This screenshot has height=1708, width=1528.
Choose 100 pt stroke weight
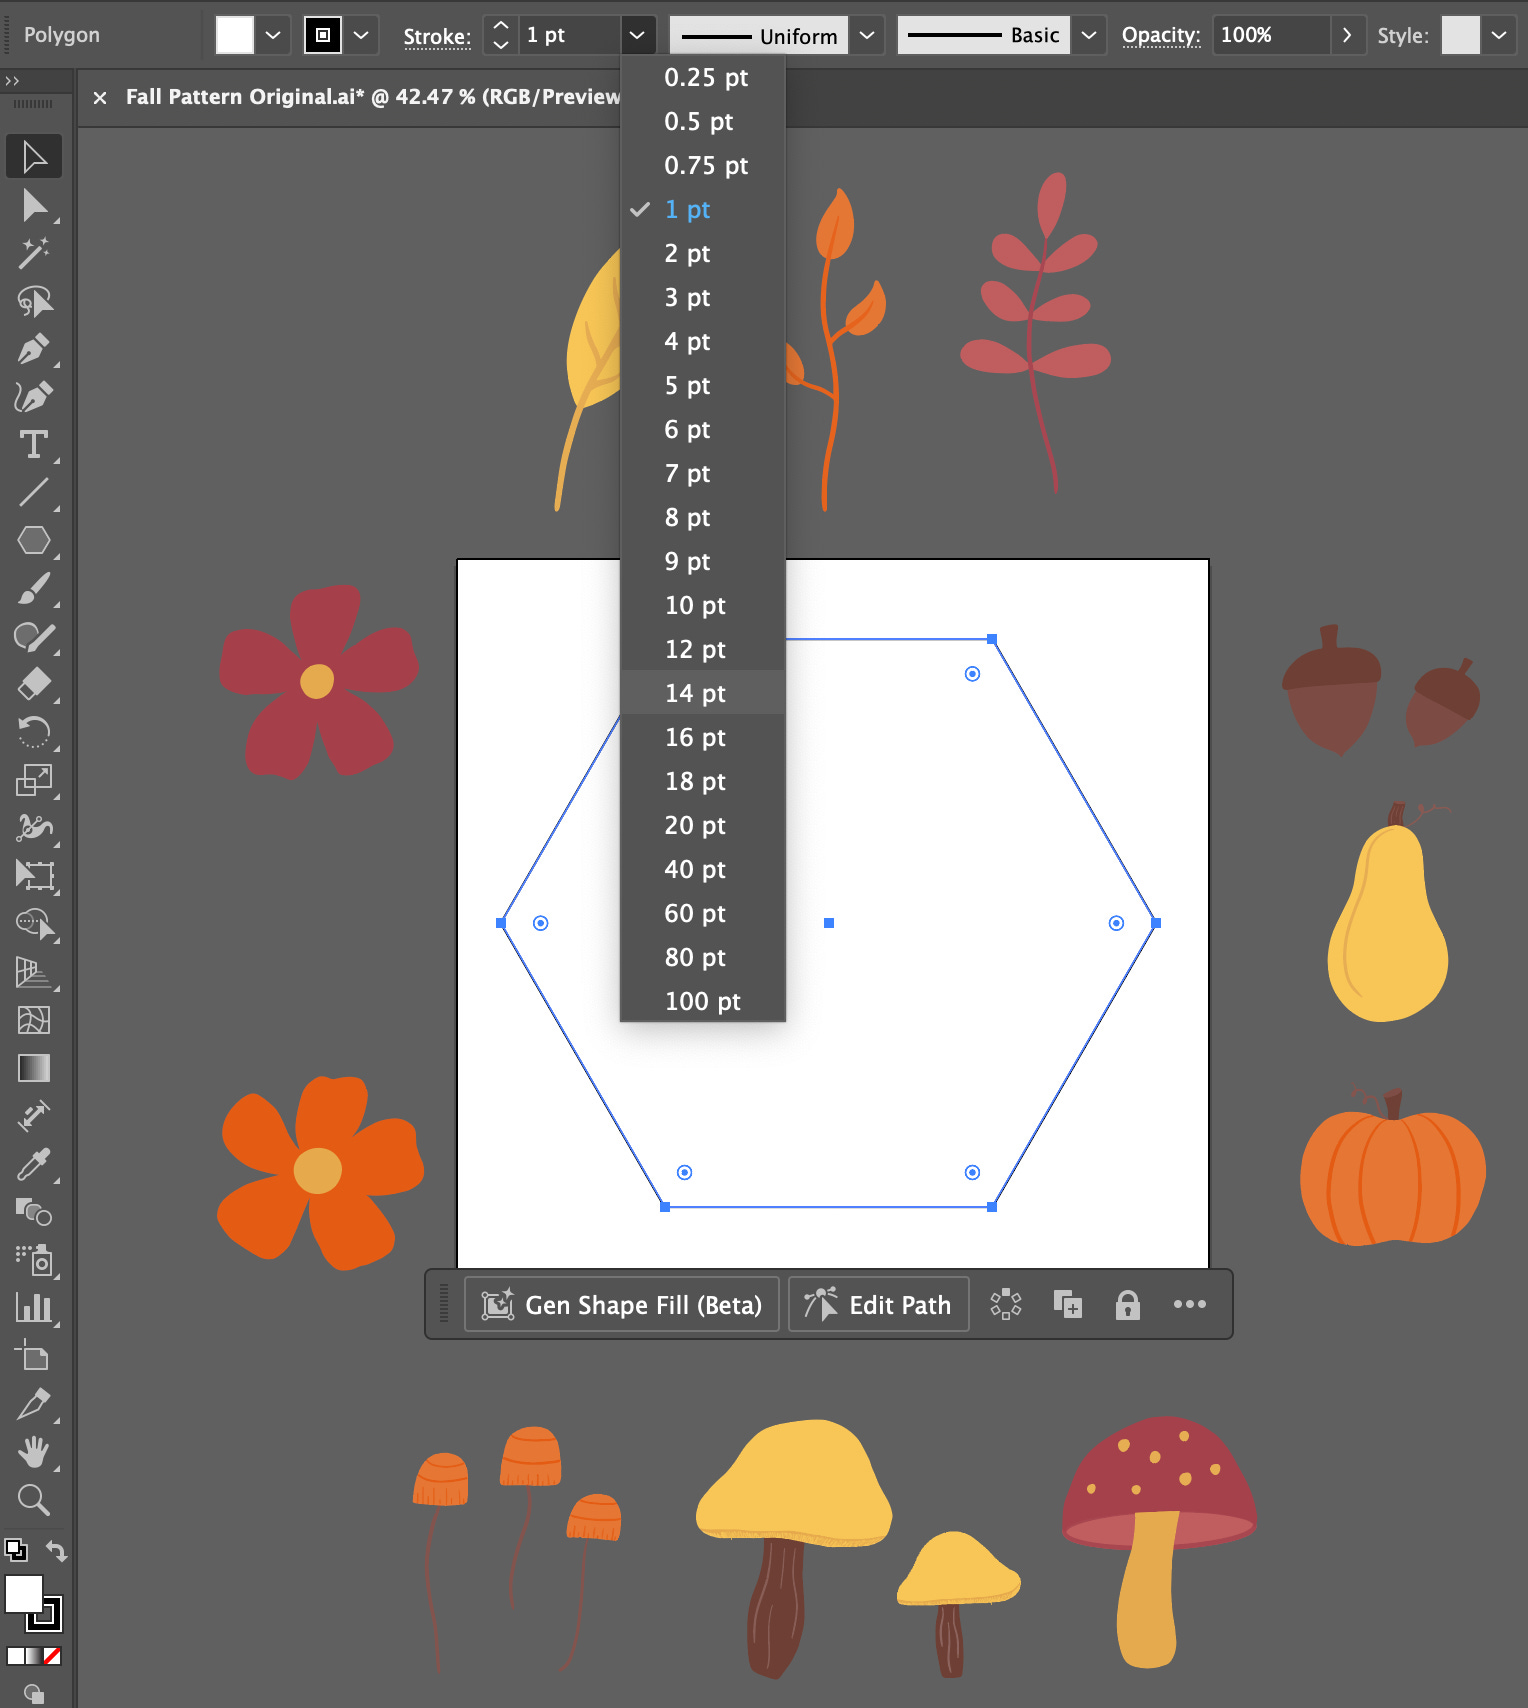703,1001
